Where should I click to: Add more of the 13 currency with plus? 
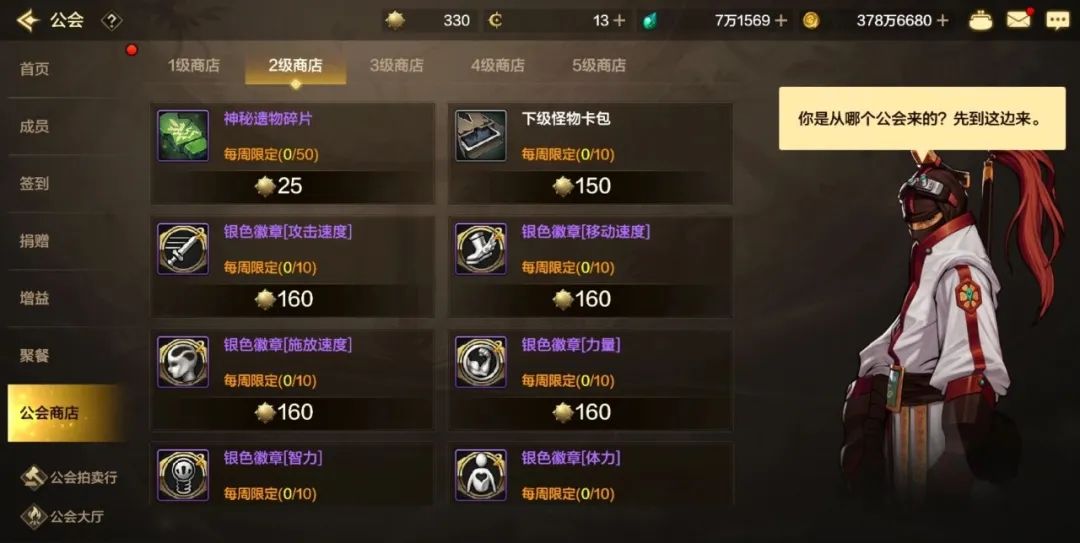tap(619, 21)
